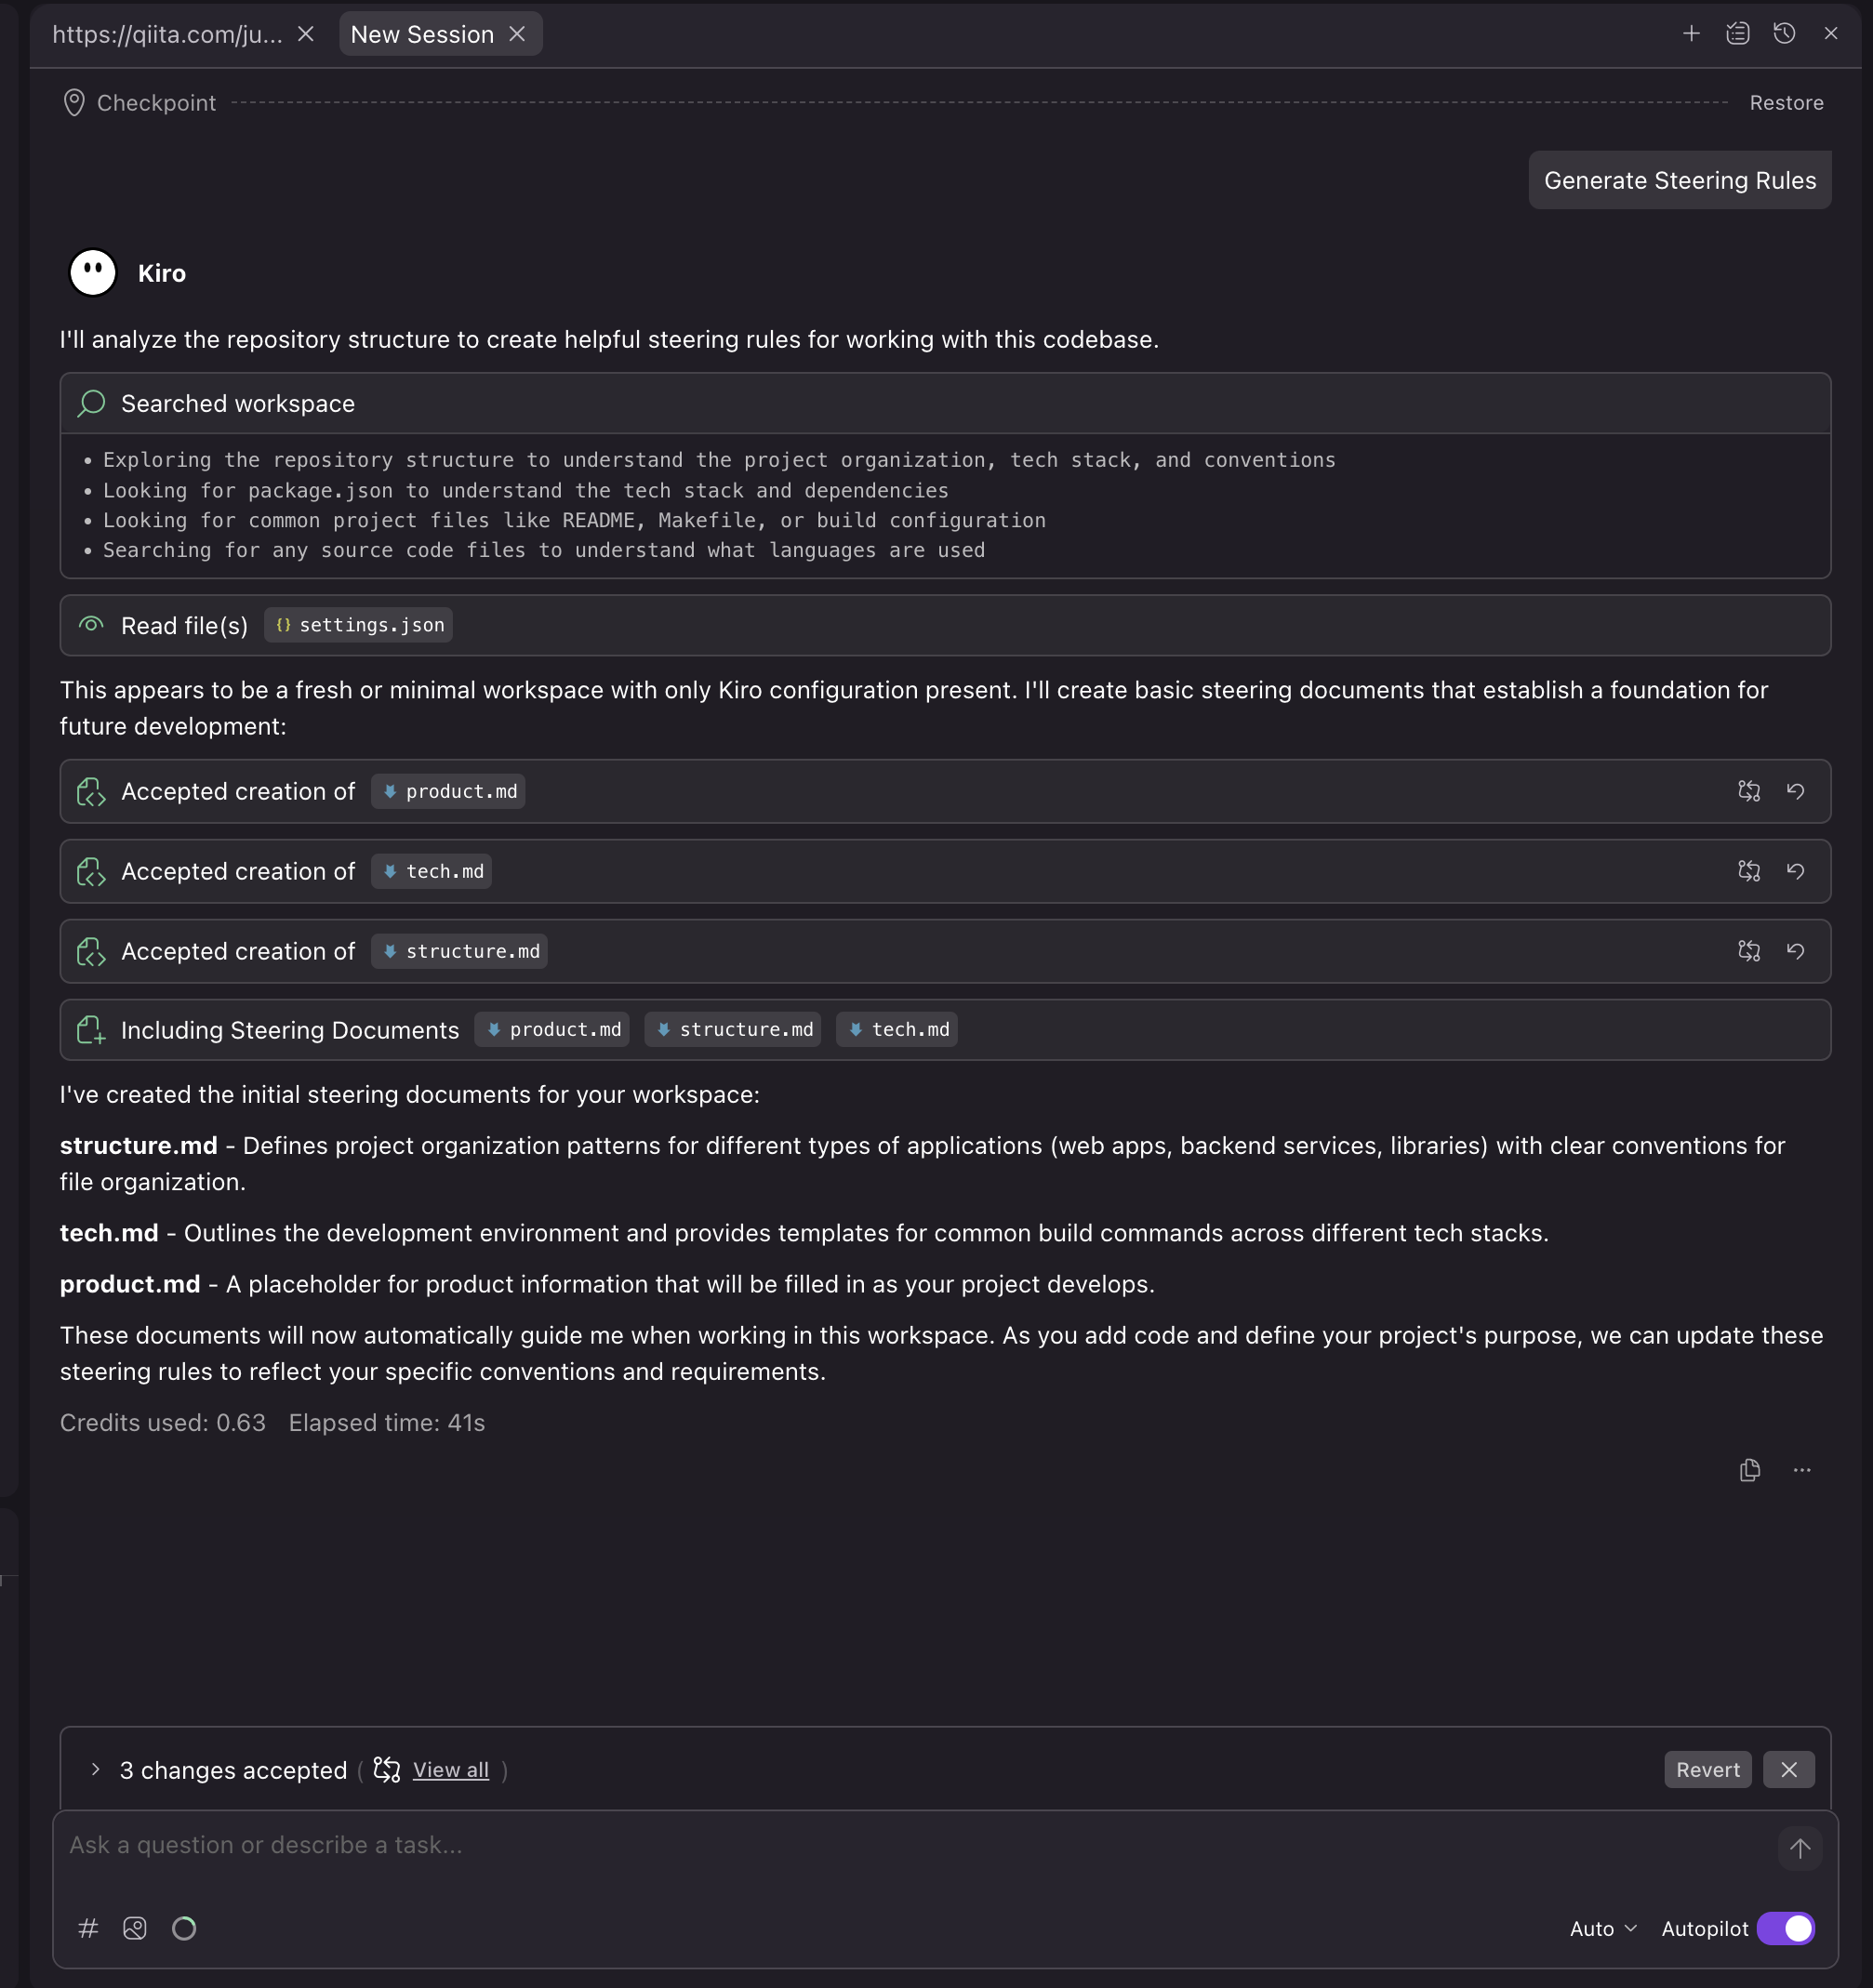Screen dimensions: 1873x1988
Task: Click the view diff icon on the product.md row
Action: pyautogui.click(x=1749, y=791)
